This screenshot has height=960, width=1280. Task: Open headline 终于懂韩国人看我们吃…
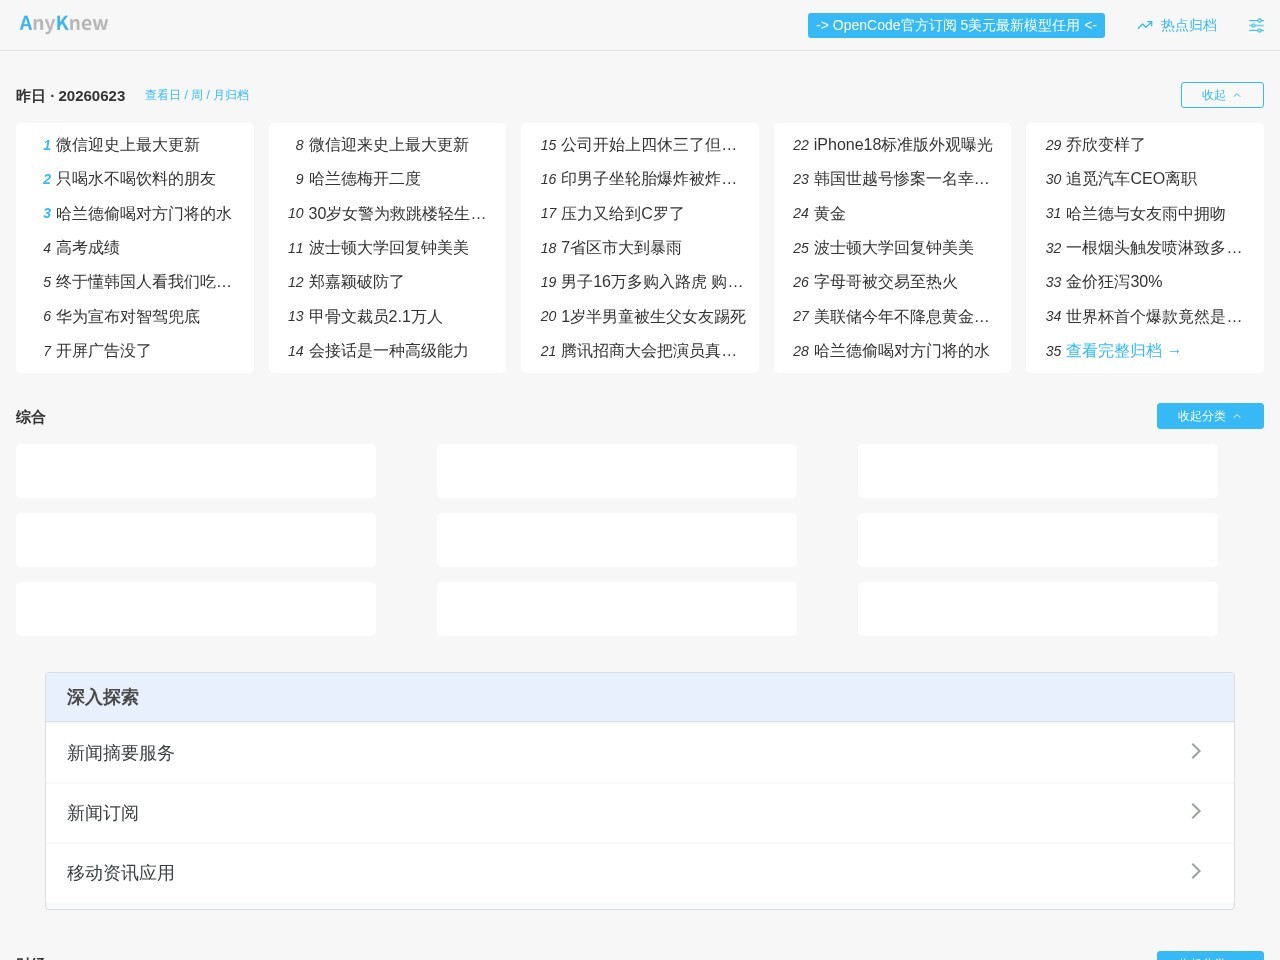tap(144, 282)
